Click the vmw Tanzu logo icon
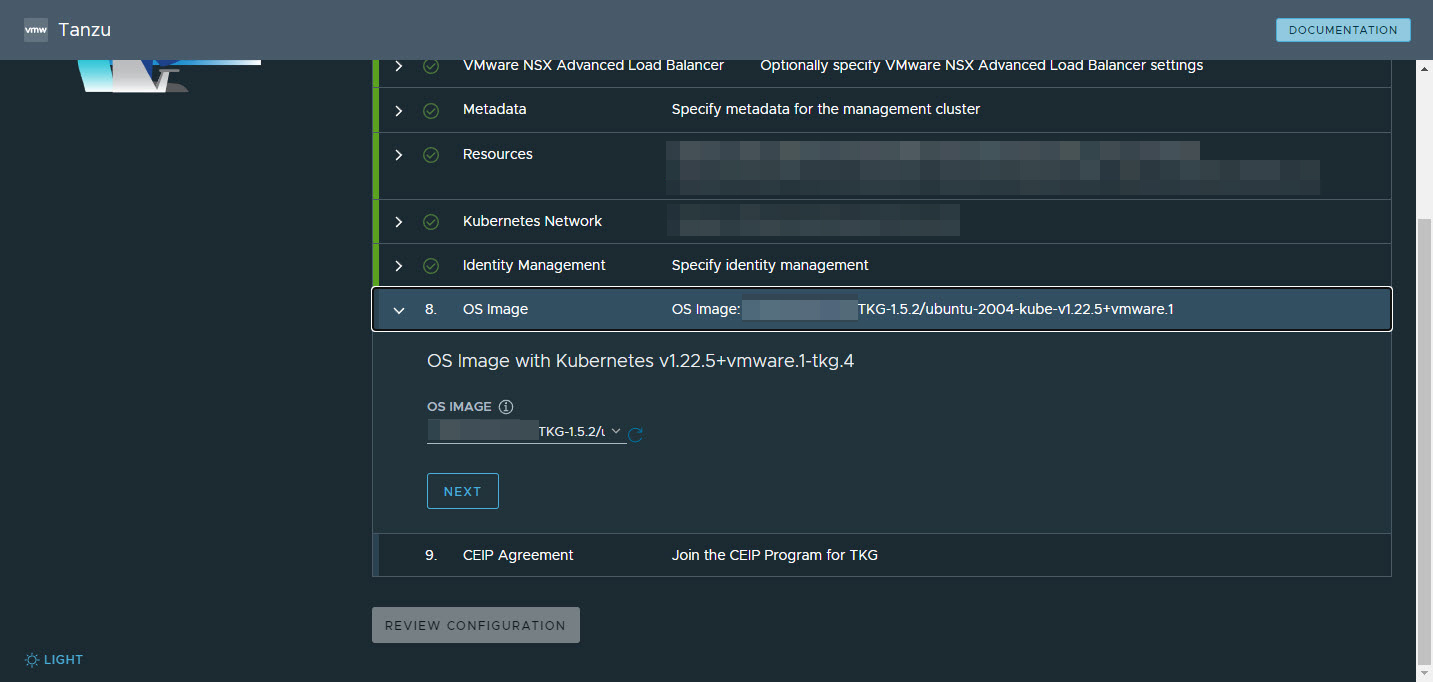Image resolution: width=1433 pixels, height=682 pixels. coord(36,30)
